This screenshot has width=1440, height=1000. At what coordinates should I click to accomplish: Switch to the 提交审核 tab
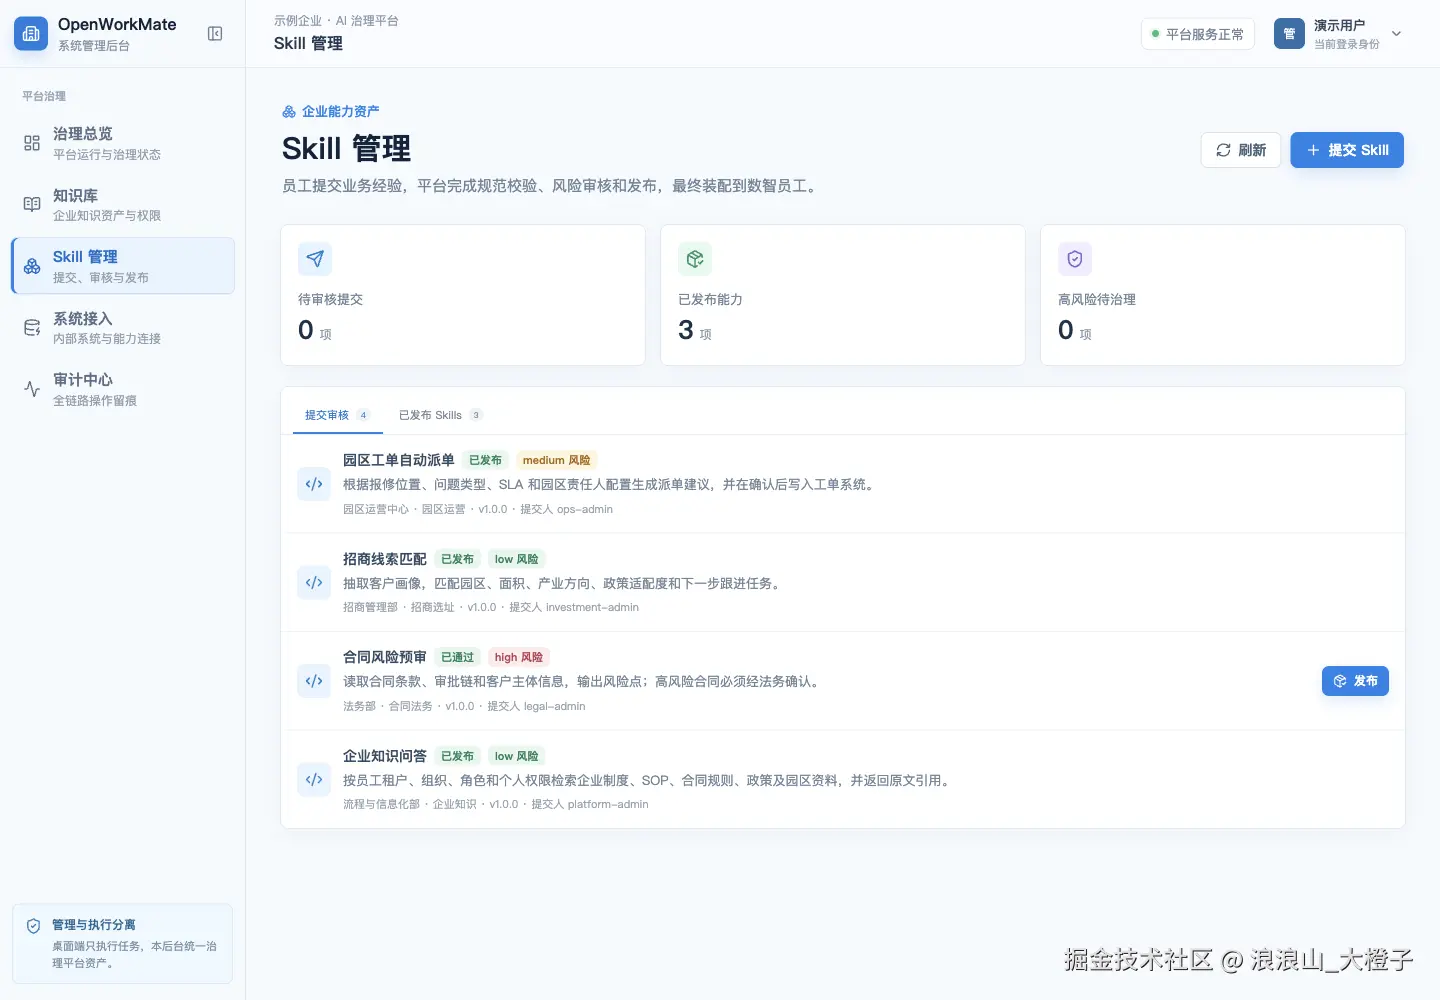pos(337,415)
